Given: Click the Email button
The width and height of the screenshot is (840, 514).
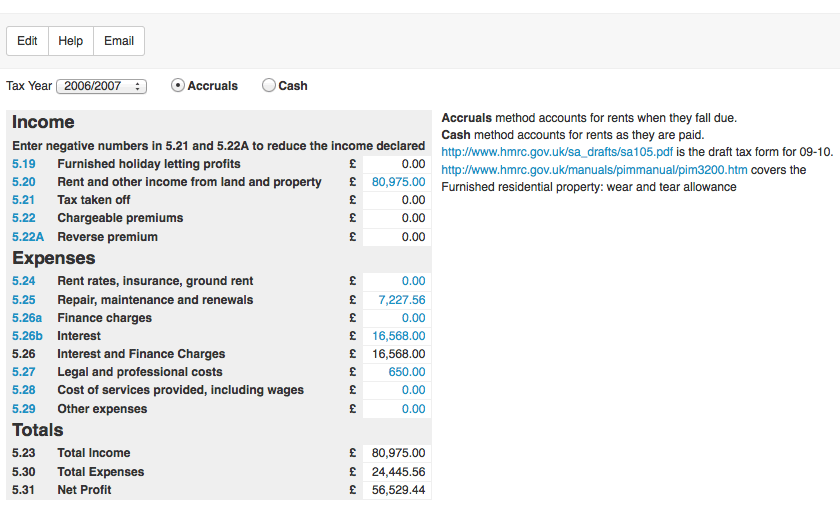Looking at the screenshot, I should [x=119, y=41].
